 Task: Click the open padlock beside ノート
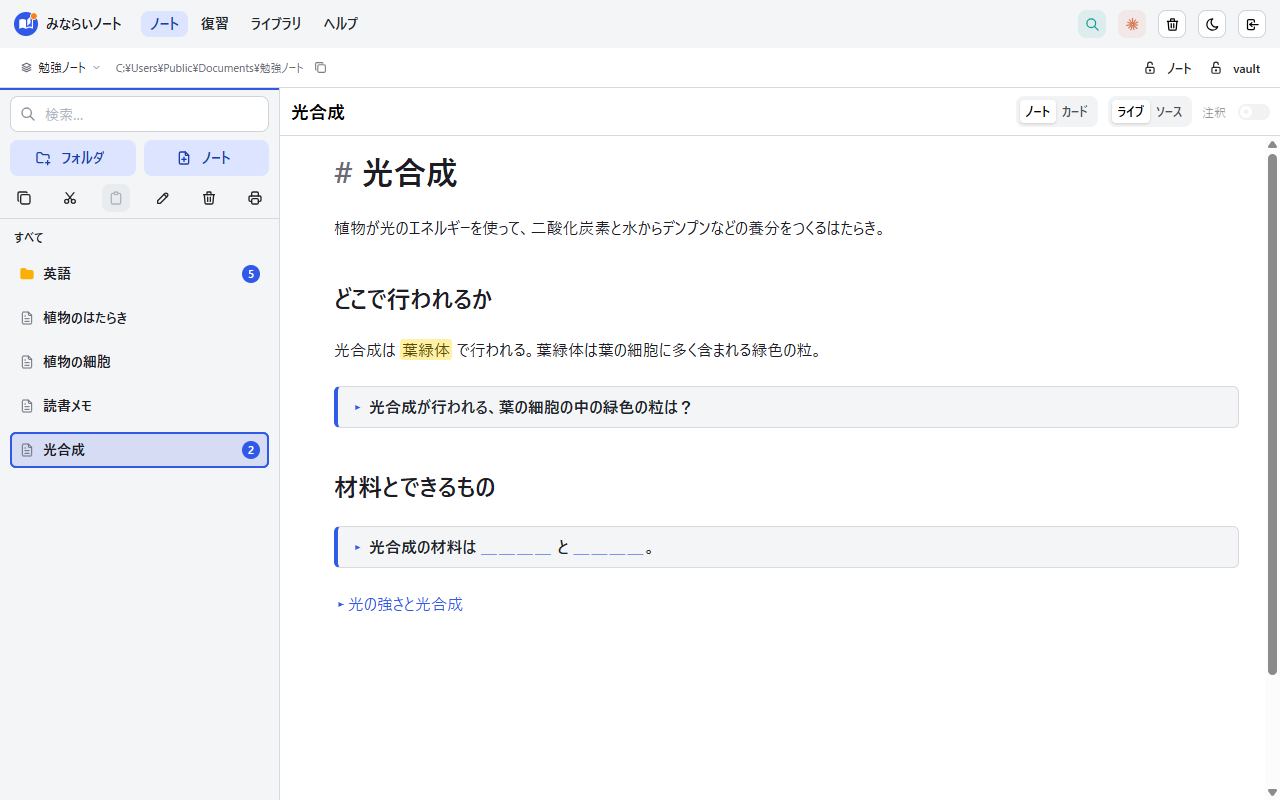1150,68
